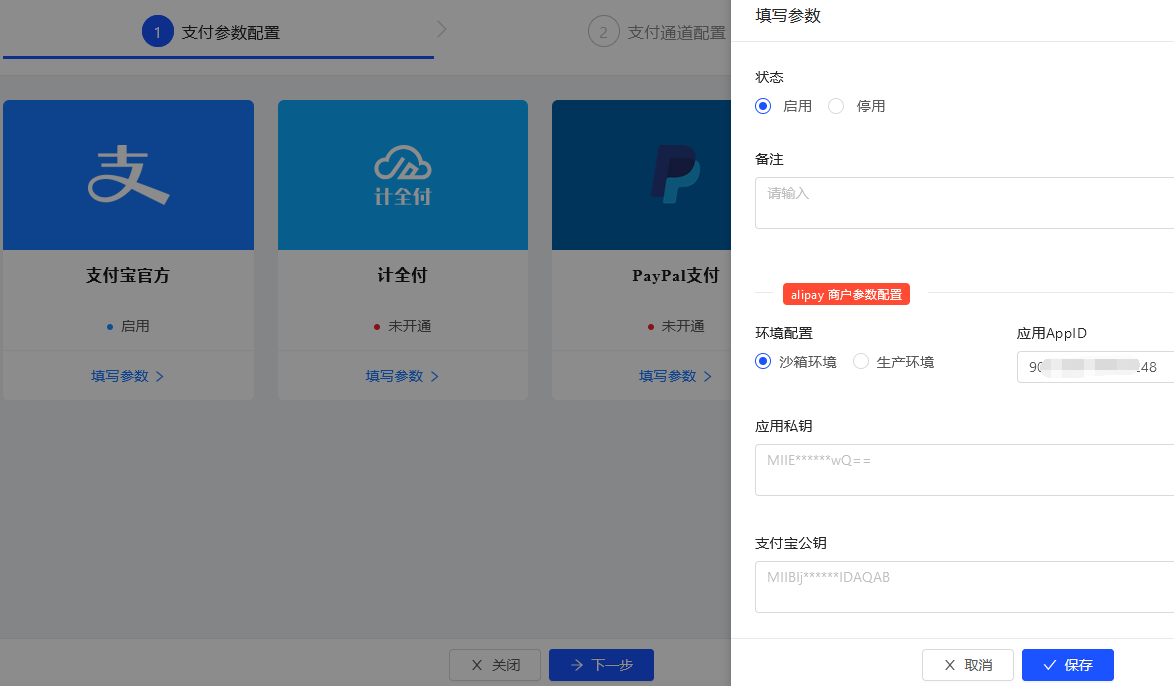The width and height of the screenshot is (1174, 686).
Task: Click the X icon inside the 关闭 button
Action: 476,664
